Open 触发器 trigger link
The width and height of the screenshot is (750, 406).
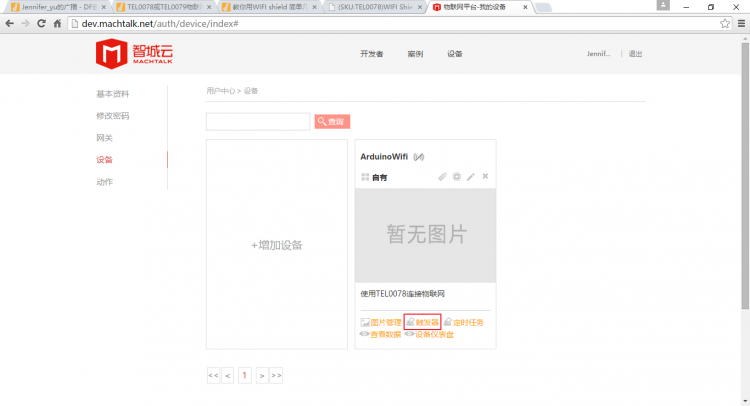[422, 322]
